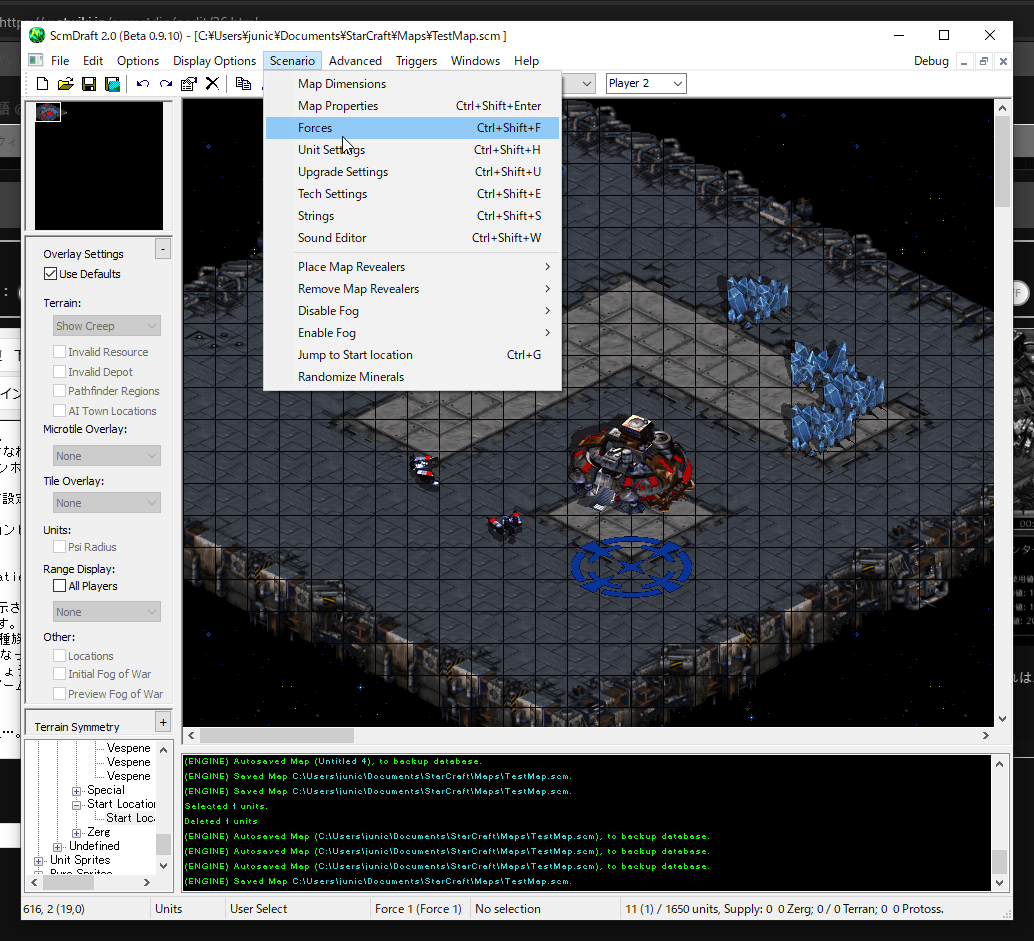
Task: Click the Delete X toolbar icon
Action: coord(212,84)
